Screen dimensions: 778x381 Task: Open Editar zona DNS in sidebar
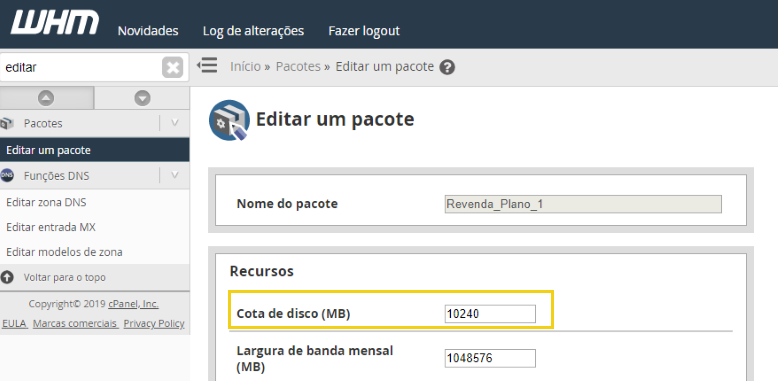click(46, 202)
